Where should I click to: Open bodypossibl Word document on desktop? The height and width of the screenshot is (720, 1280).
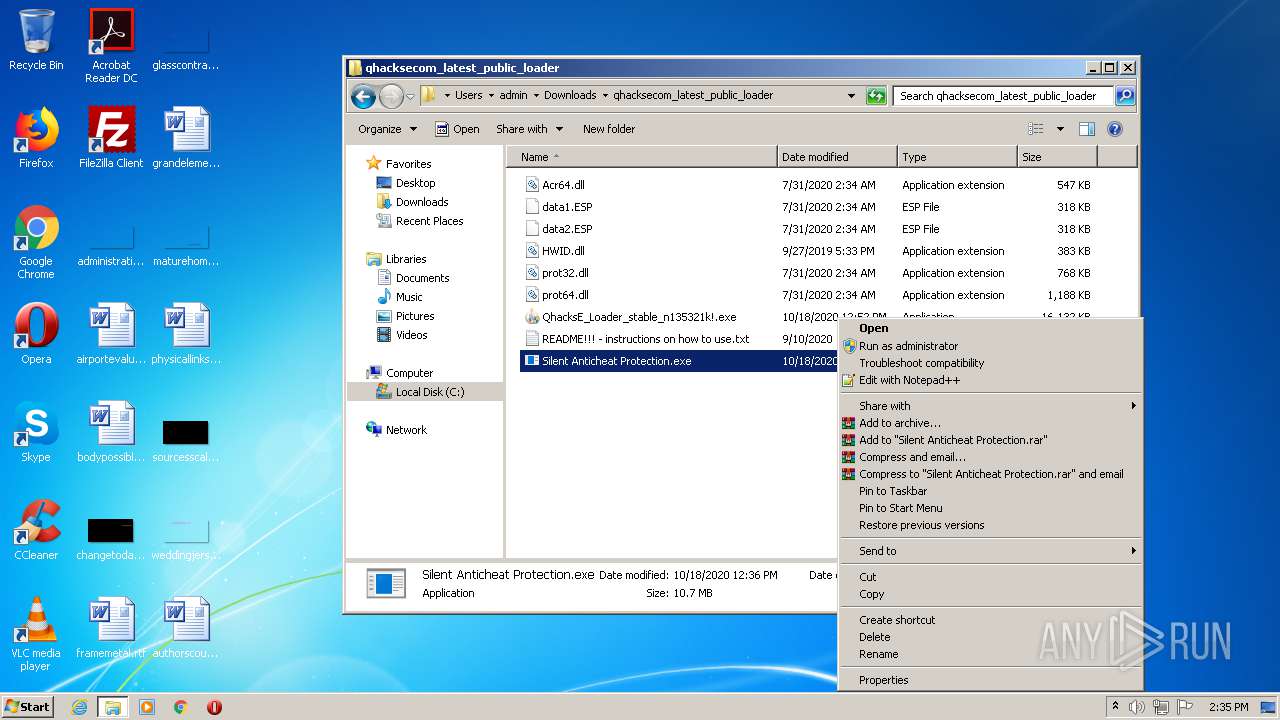click(x=111, y=431)
